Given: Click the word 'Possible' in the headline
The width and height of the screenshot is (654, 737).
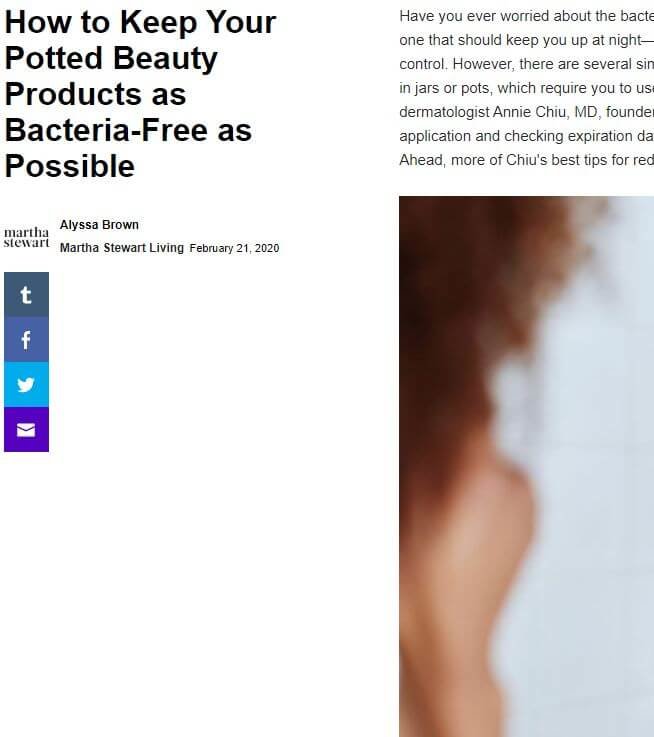Looking at the screenshot, I should [x=70, y=166].
